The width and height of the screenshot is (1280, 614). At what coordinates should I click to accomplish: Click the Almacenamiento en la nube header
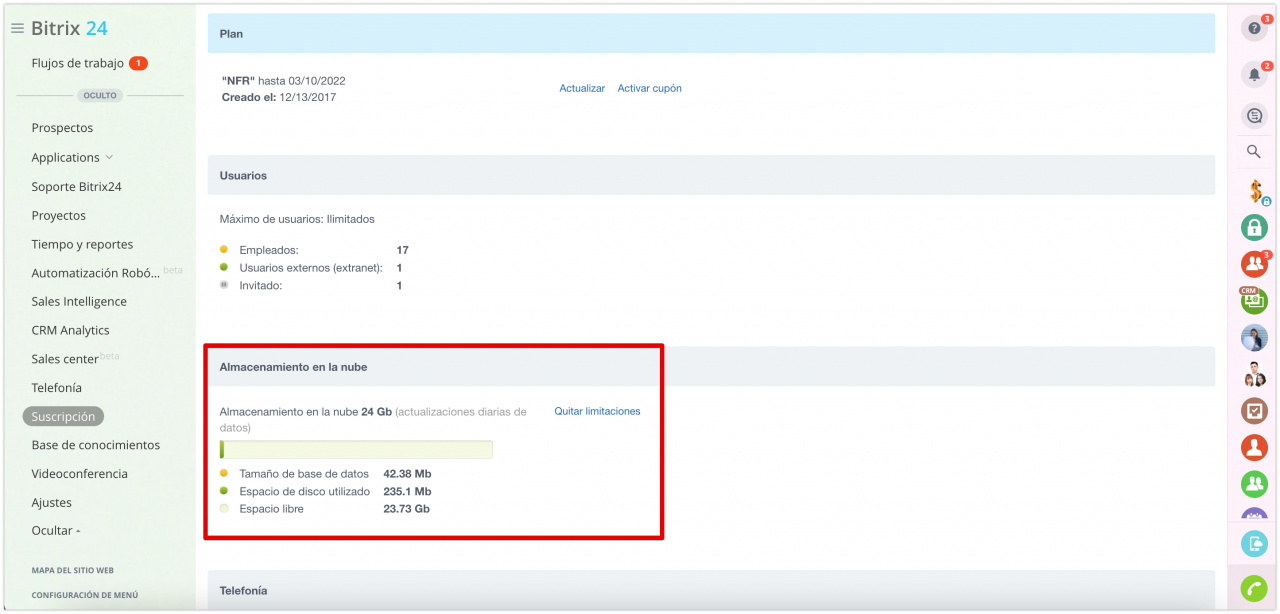click(x=711, y=367)
